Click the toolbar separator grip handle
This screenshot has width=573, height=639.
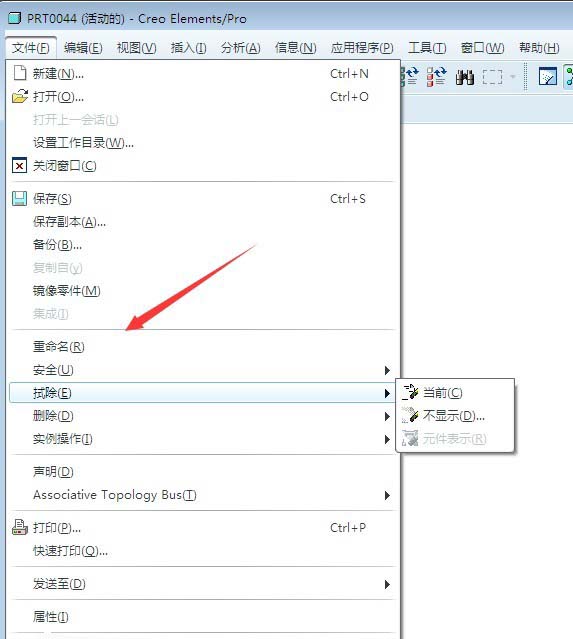click(x=526, y=77)
